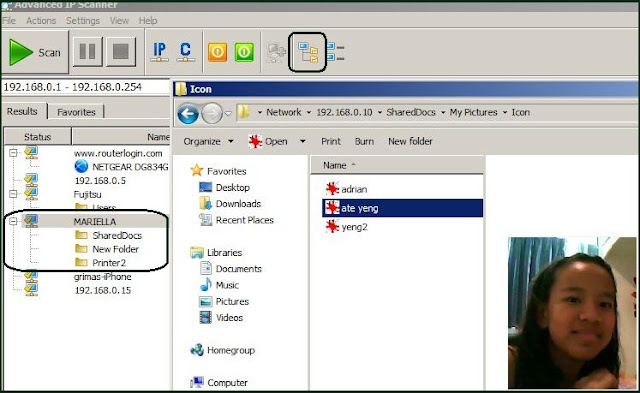Stop the scan with the square button
Viewport: 640px width, 393px height.
coord(121,52)
